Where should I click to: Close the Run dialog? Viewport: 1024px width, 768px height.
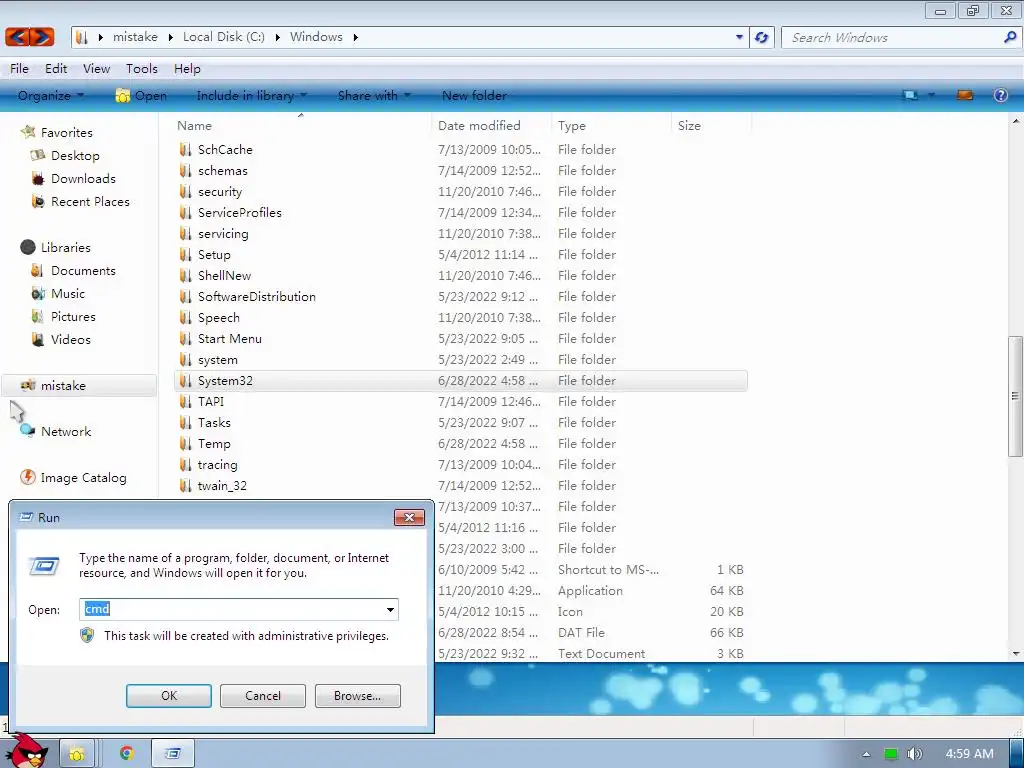pos(409,517)
